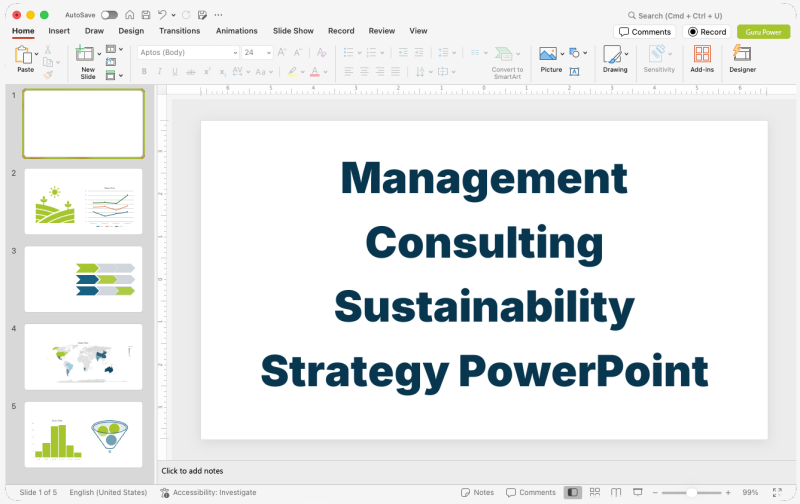800x504 pixels.
Task: Open the Animations tab
Action: 237,31
